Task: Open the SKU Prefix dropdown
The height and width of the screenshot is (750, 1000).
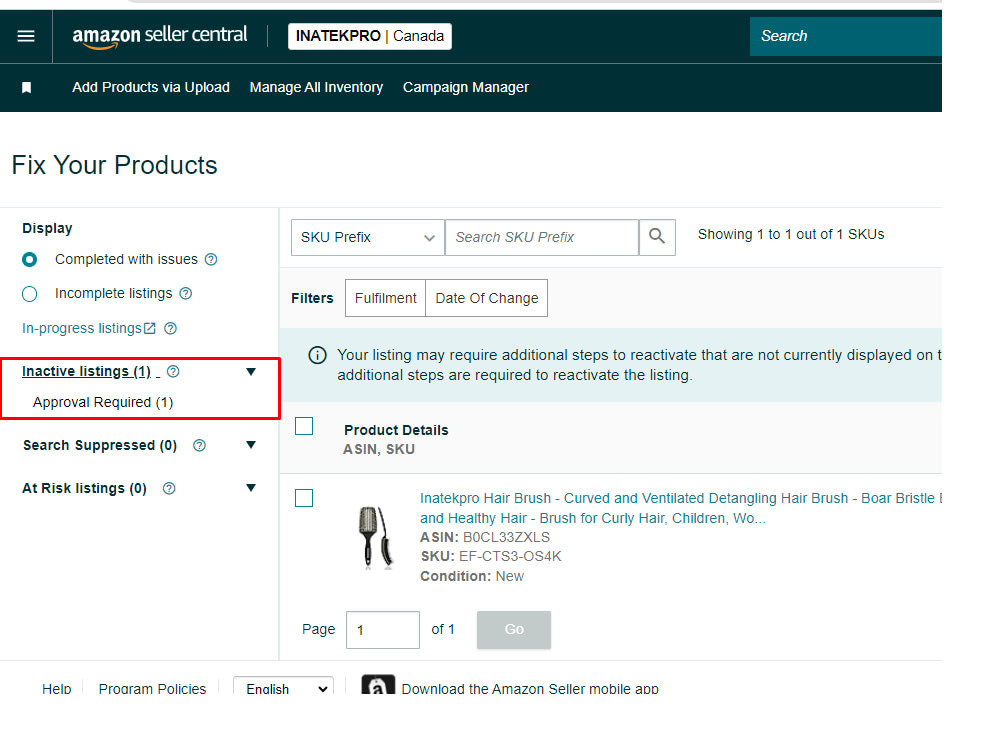Action: (367, 237)
